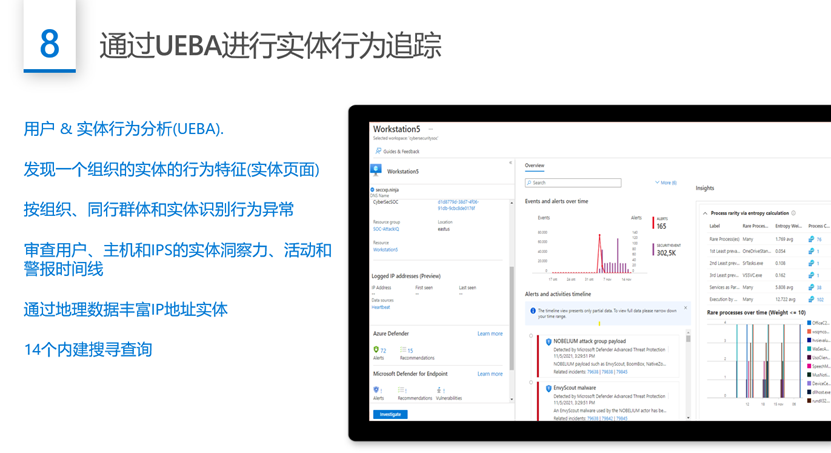
Task: Click the Workstation5 computer entity icon
Action: pyautogui.click(x=376, y=170)
